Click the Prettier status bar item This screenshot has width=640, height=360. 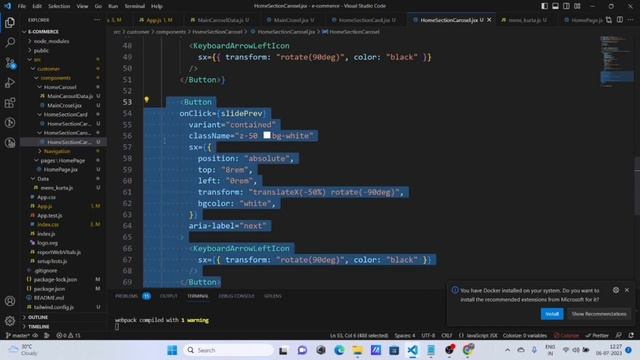[597, 336]
